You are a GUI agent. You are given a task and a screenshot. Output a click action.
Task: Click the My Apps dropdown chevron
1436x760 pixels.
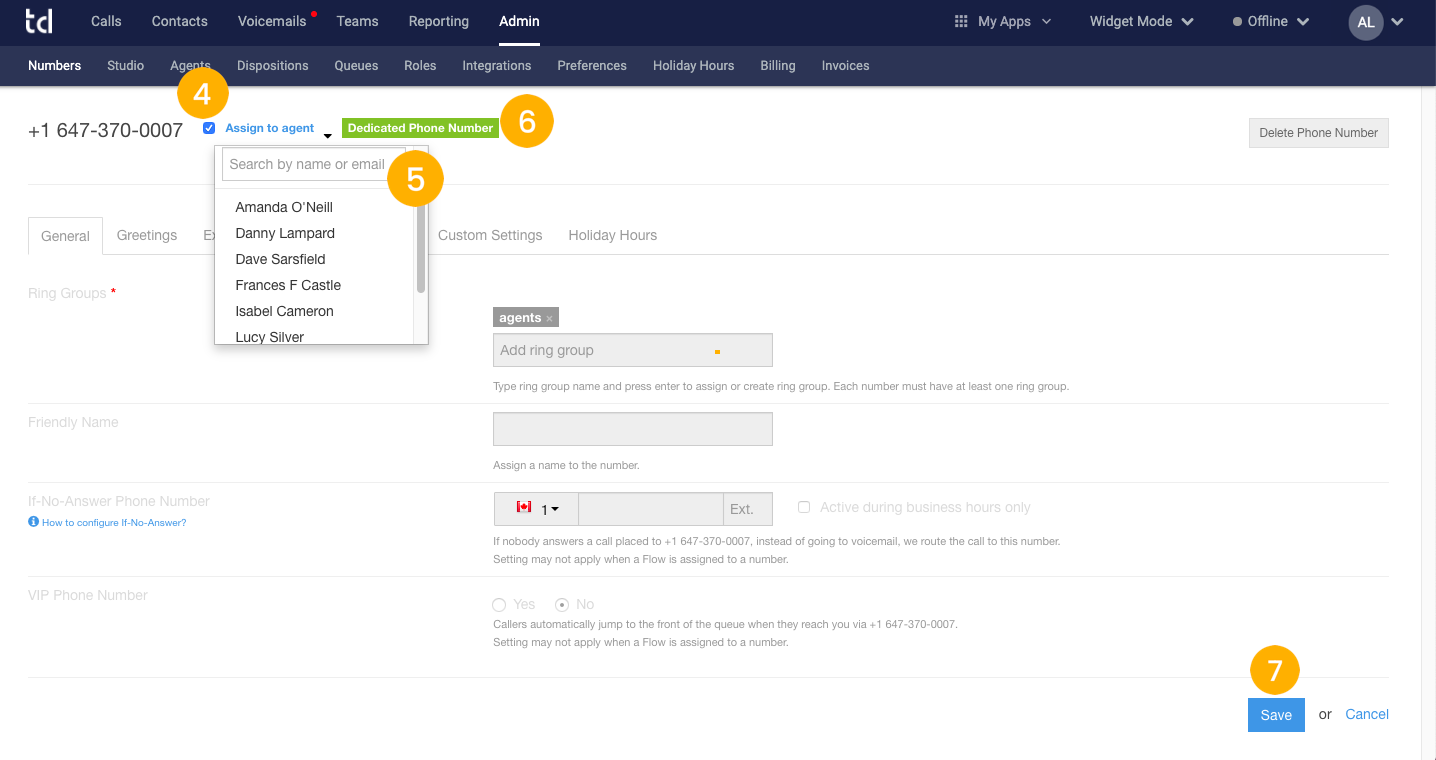(1047, 21)
